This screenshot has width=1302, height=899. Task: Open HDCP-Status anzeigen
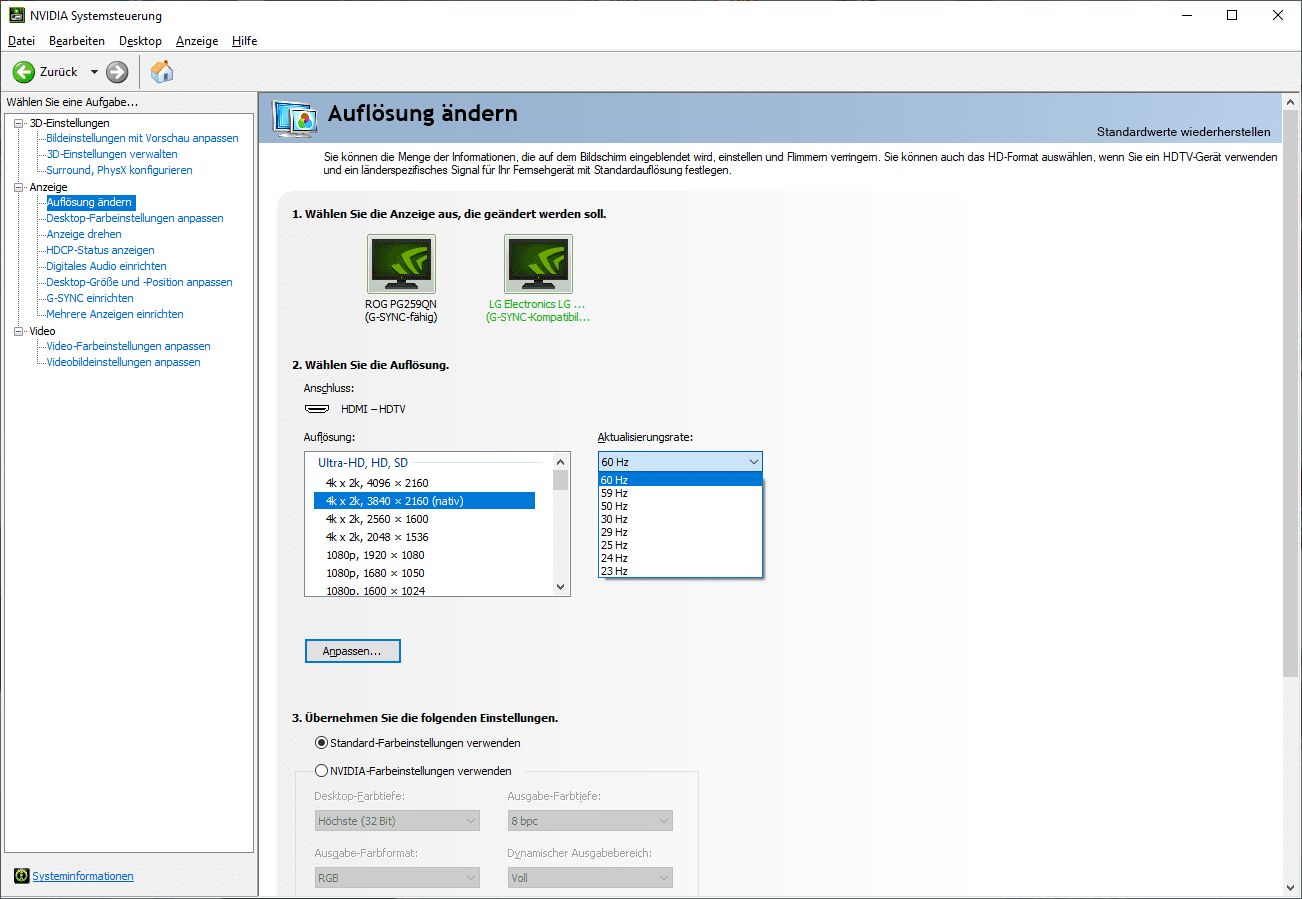(100, 250)
